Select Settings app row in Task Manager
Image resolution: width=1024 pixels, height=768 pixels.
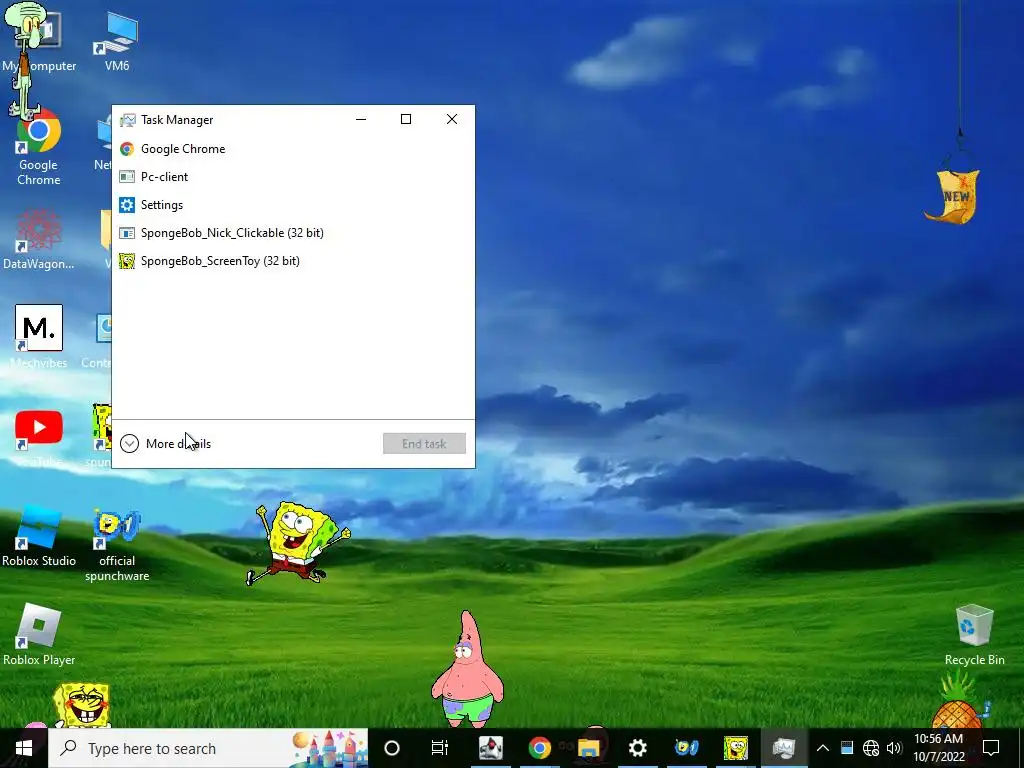[x=293, y=205]
